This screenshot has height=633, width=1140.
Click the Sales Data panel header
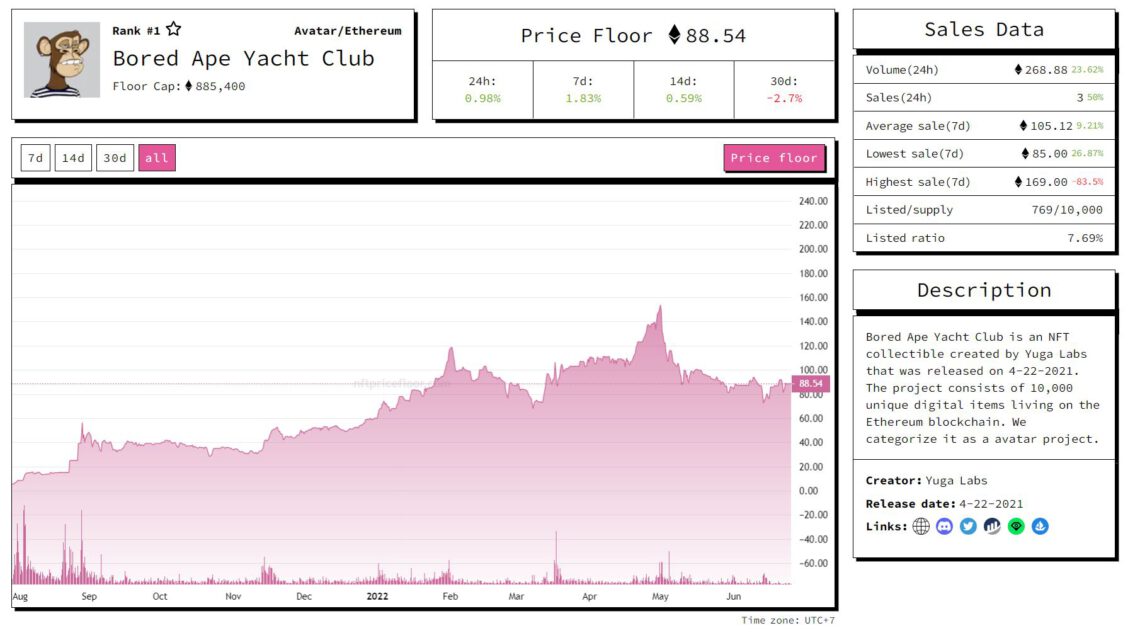983,30
